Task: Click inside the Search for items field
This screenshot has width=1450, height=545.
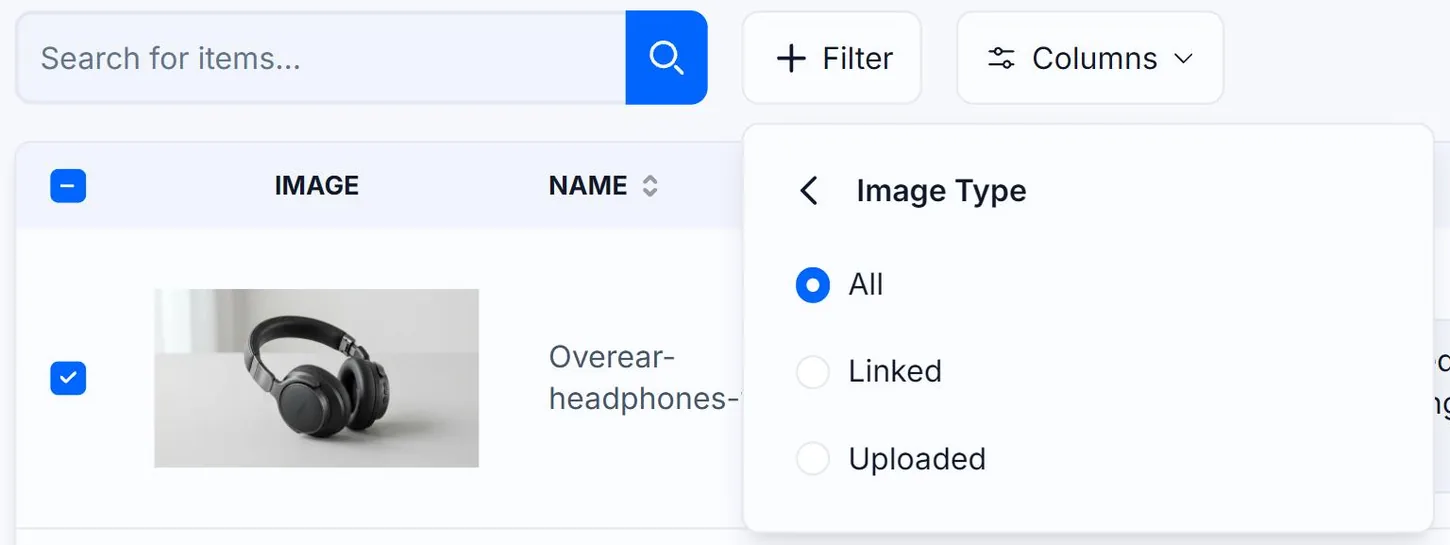Action: click(x=322, y=58)
